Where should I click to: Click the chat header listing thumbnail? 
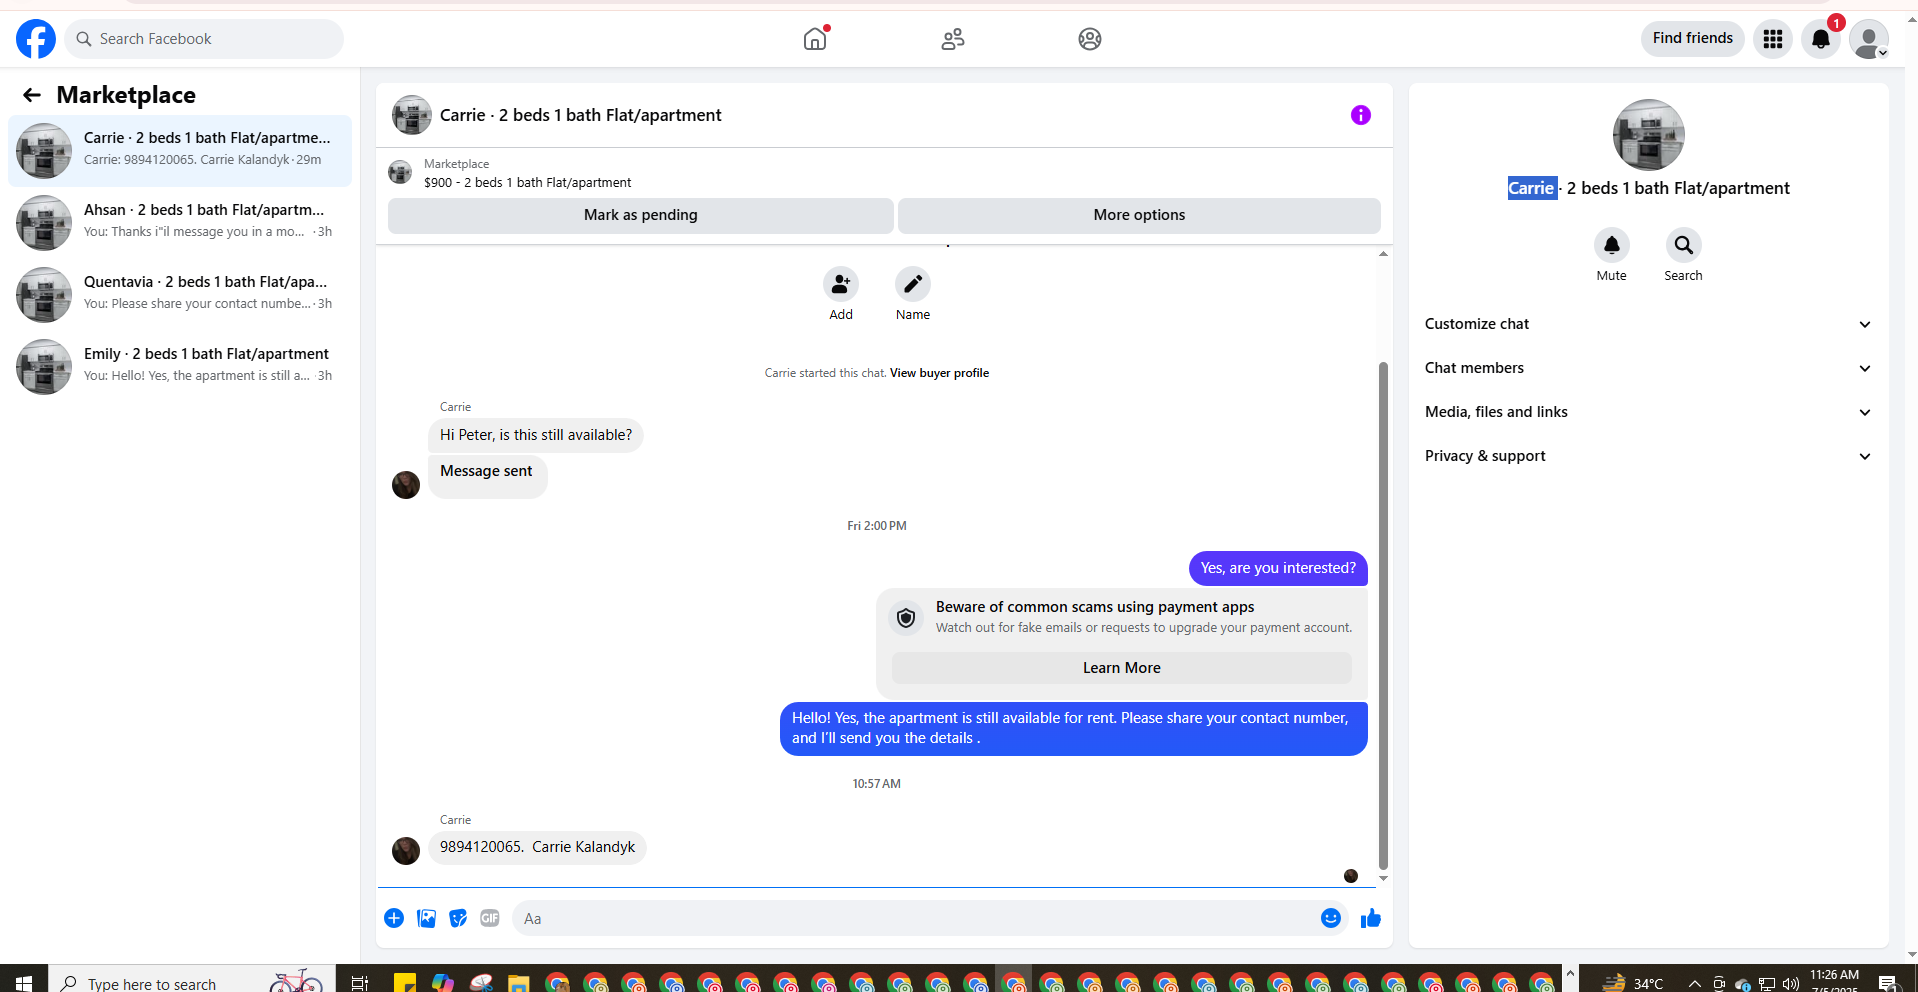click(412, 115)
